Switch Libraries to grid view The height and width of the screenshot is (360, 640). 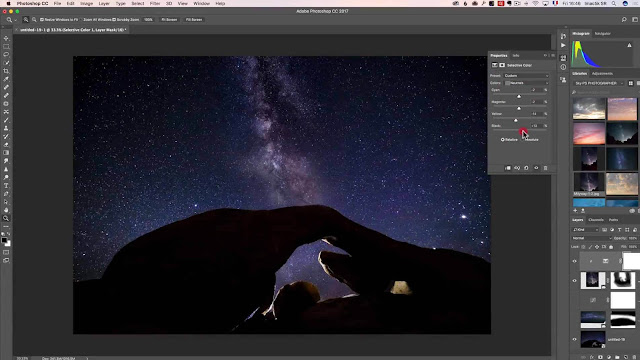point(631,83)
